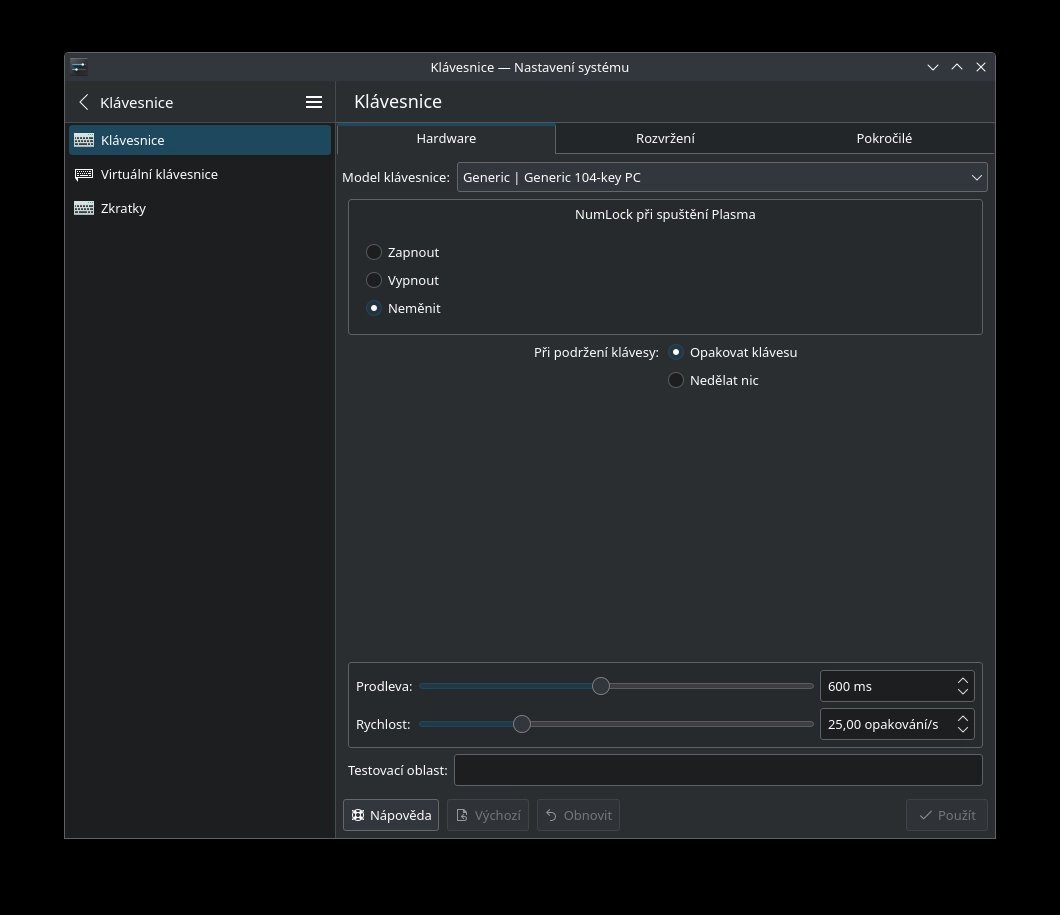Viewport: 1060px width, 915px height.
Task: Increase Prodleva value with the up arrow
Action: 962,680
